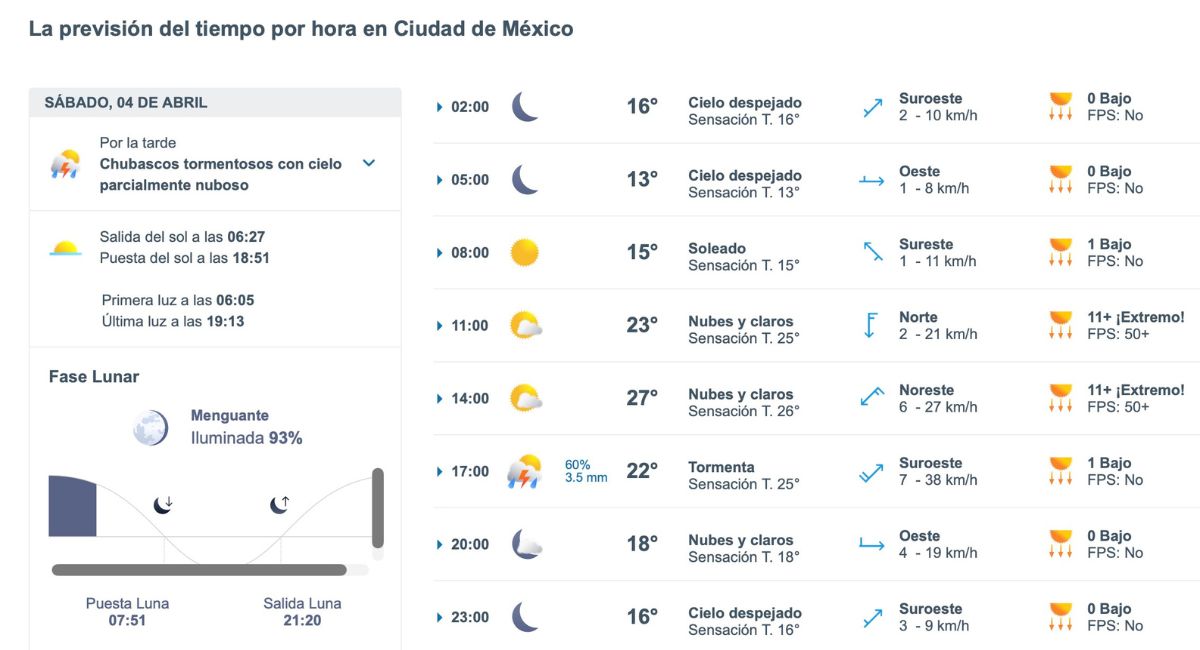
Task: Click the night clouds icon at 20:00
Action: tap(524, 543)
